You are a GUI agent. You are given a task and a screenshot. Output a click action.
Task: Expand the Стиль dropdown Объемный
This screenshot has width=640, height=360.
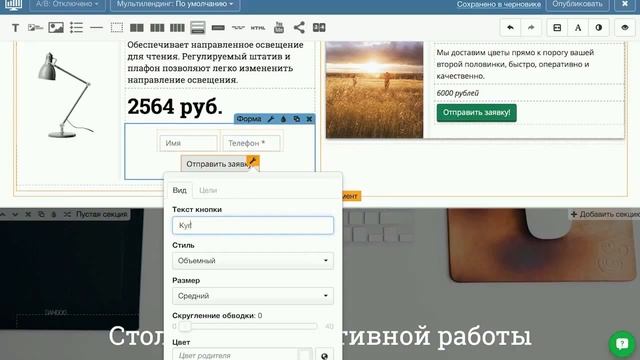coord(253,261)
